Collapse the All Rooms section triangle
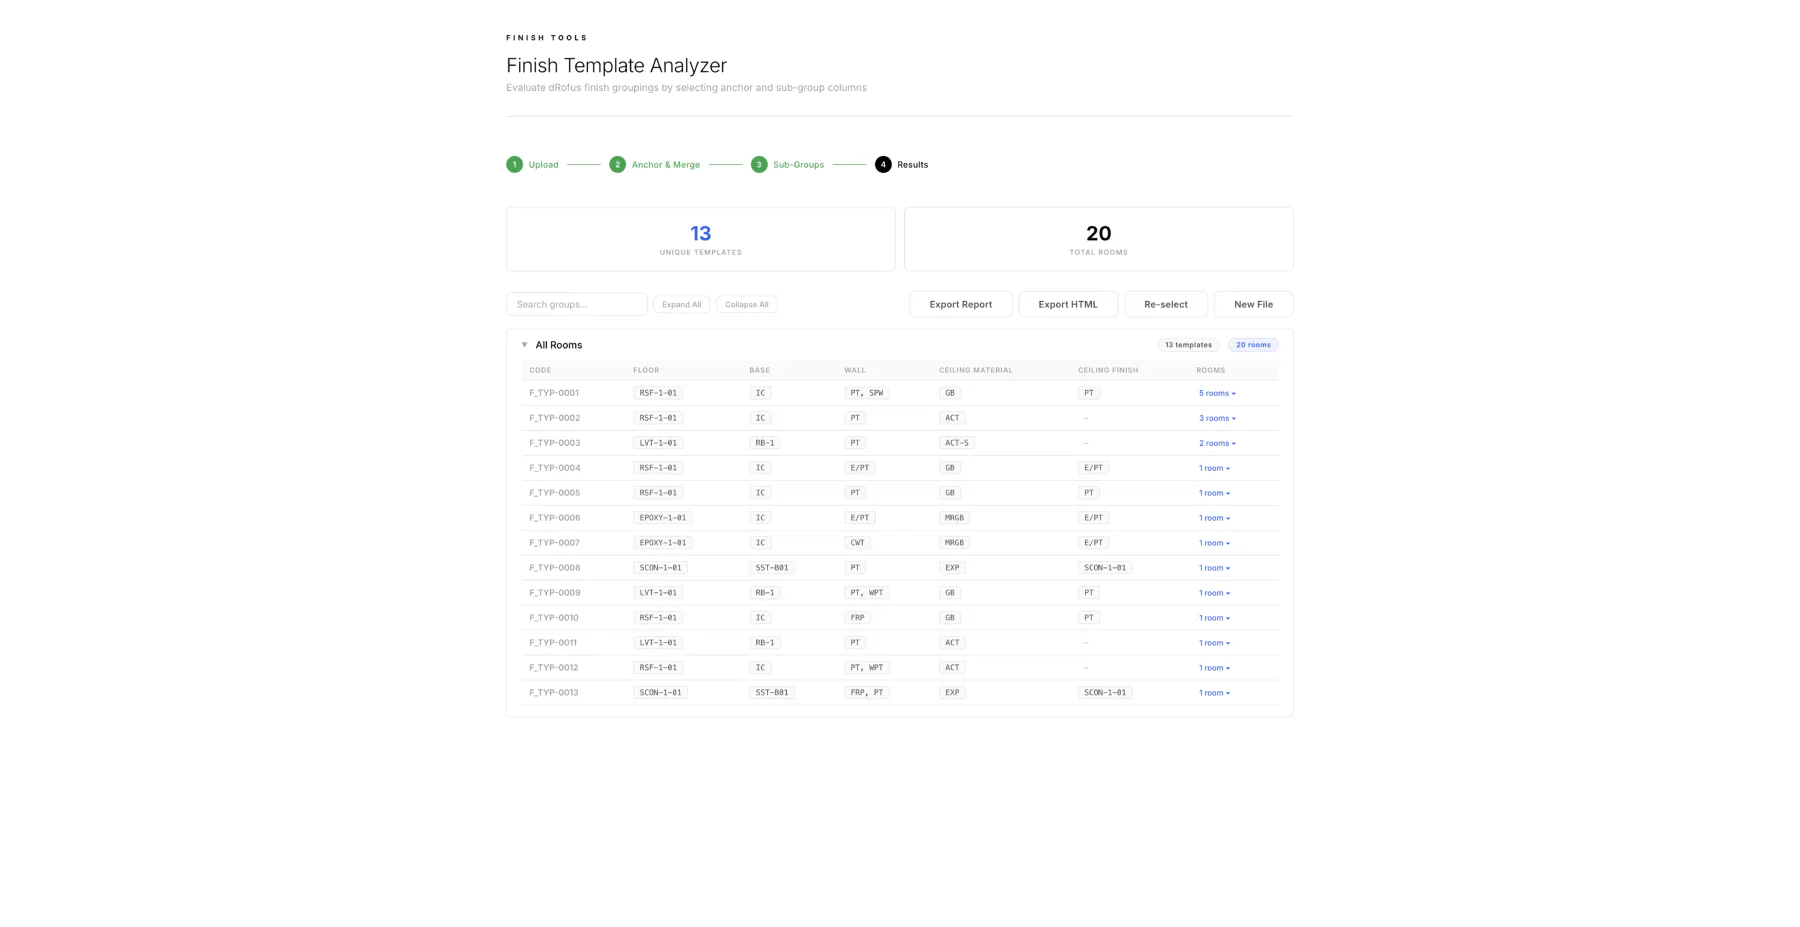 pos(524,344)
